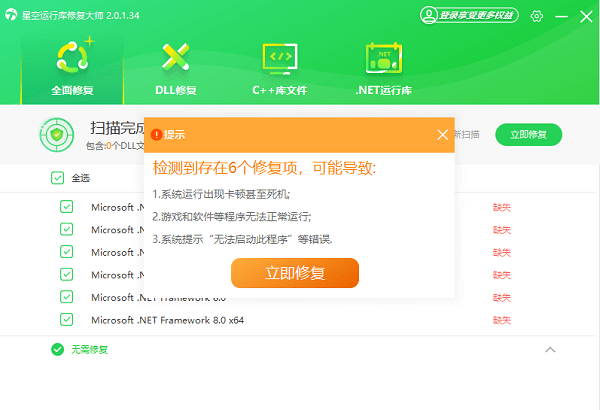Open settings via the gear icon
600x410 pixels.
(x=537, y=16)
